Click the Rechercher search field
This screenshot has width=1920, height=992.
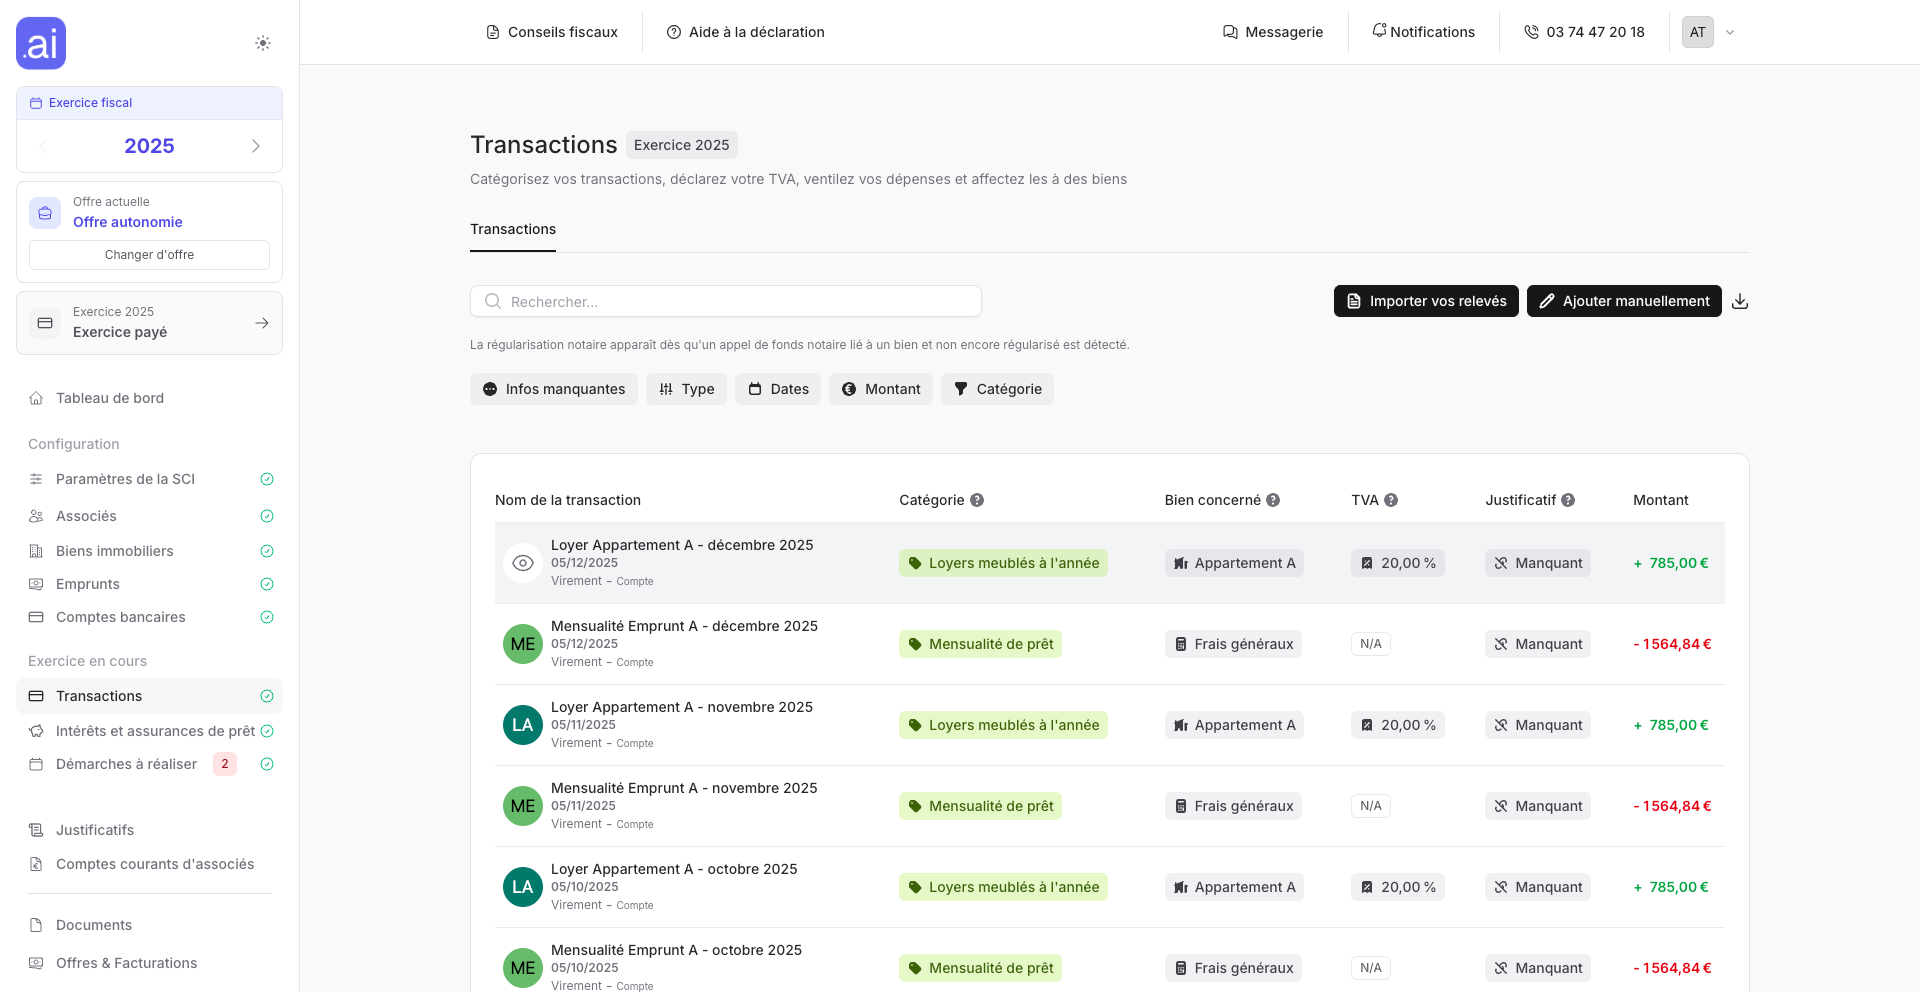click(x=725, y=301)
